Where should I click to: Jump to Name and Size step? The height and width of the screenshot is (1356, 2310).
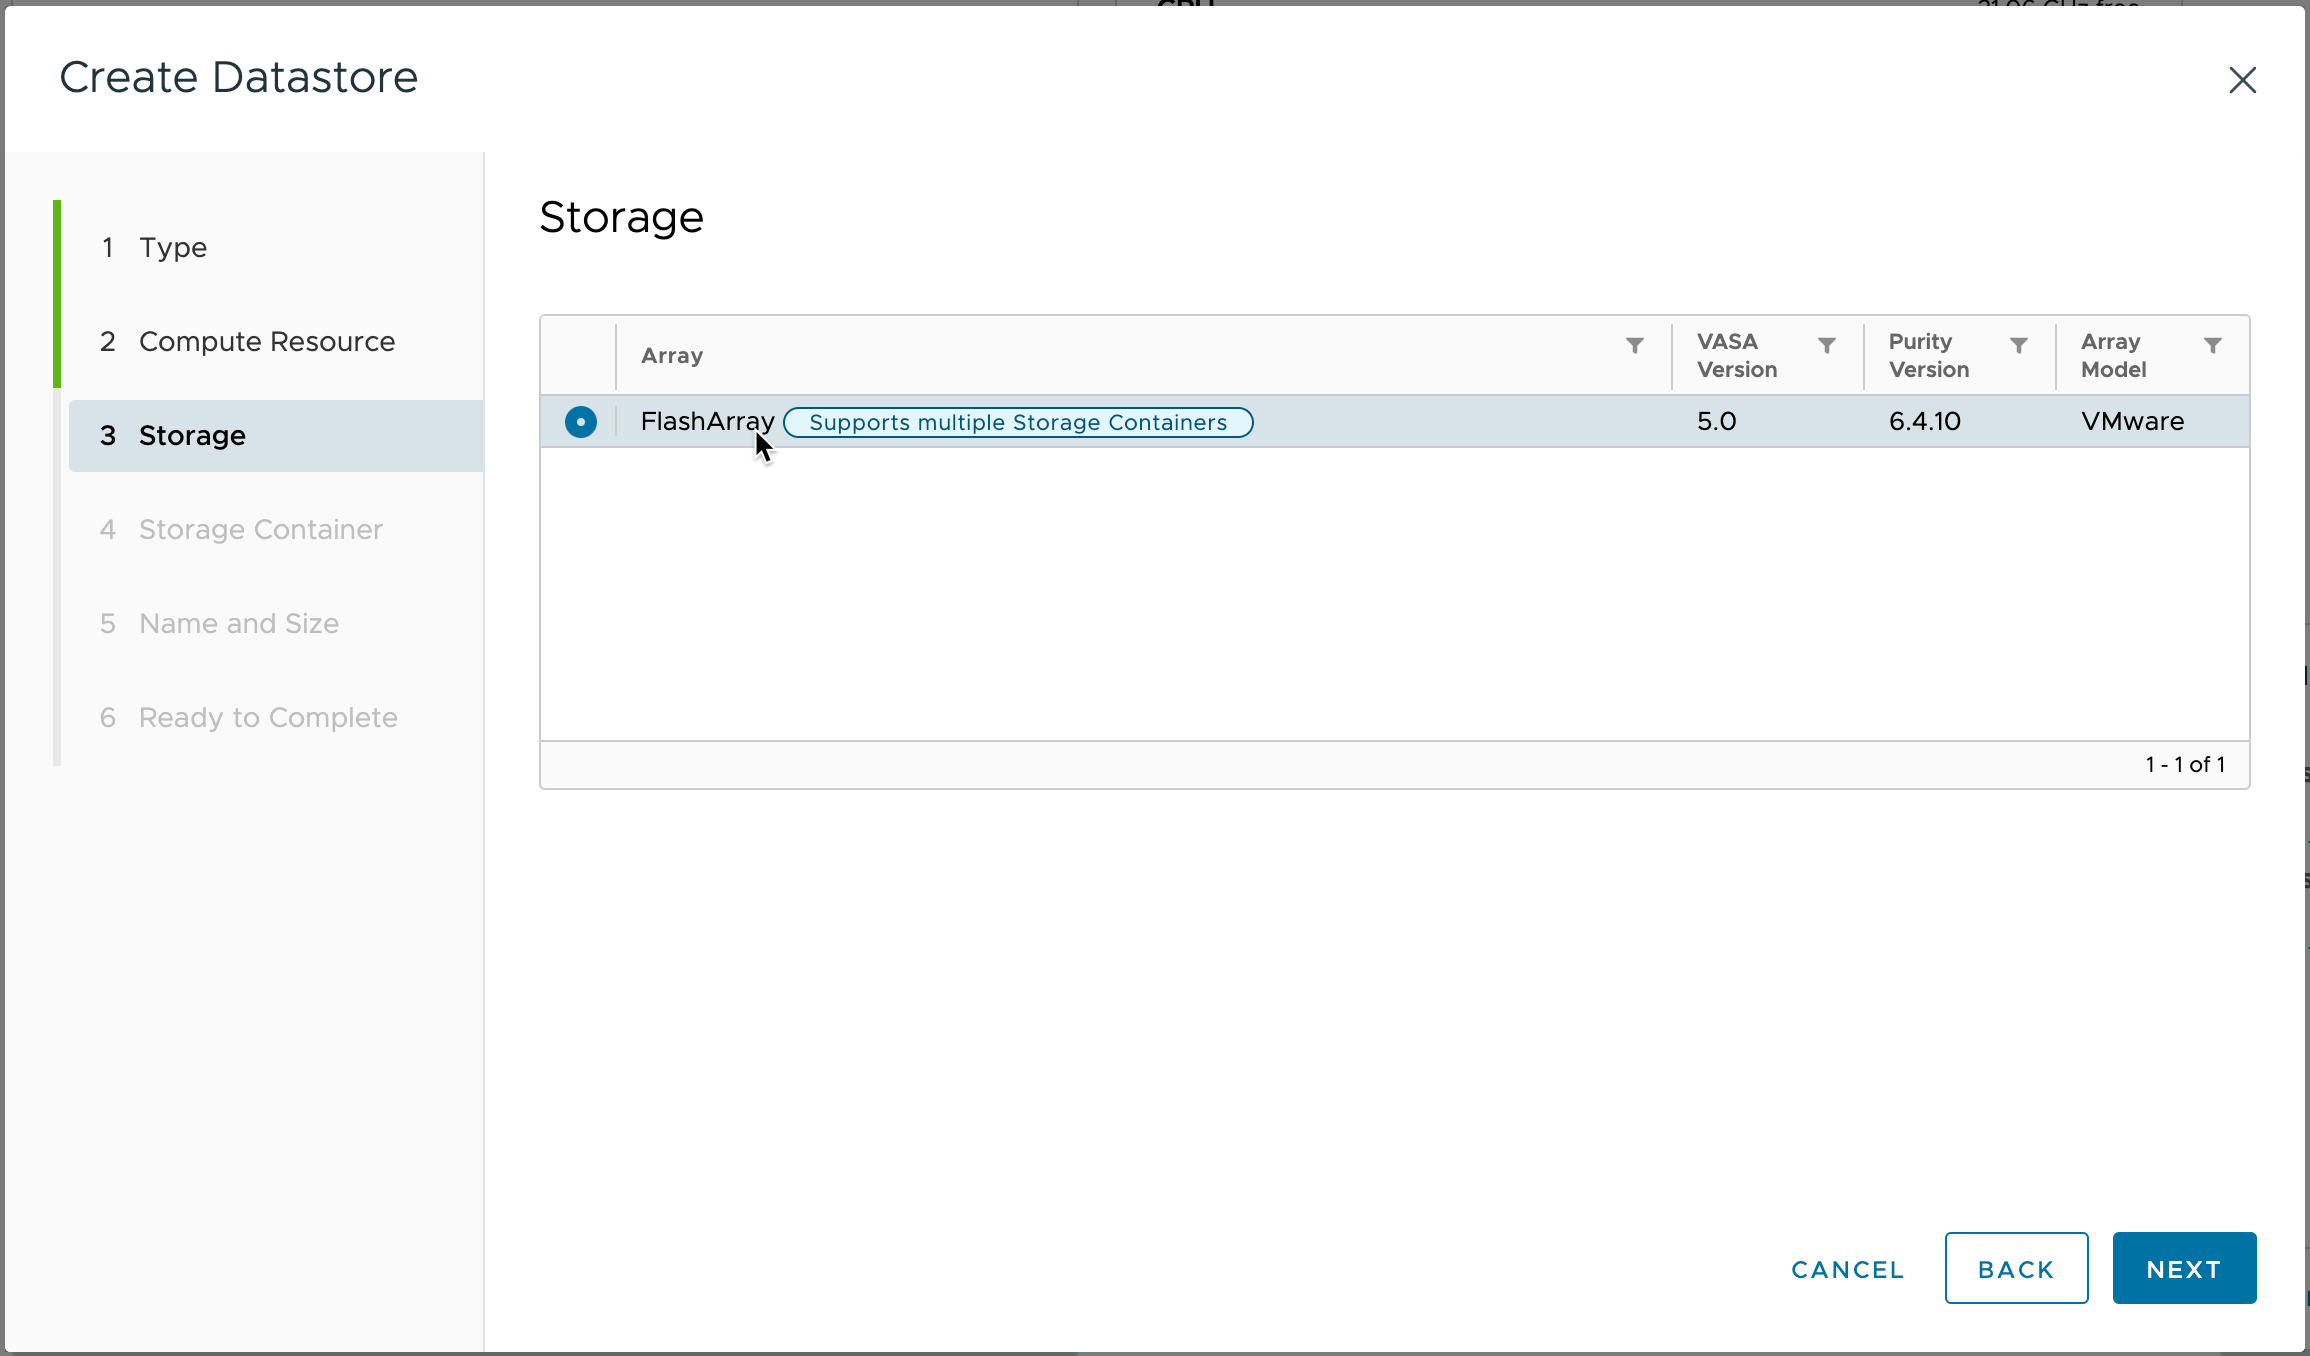point(238,623)
